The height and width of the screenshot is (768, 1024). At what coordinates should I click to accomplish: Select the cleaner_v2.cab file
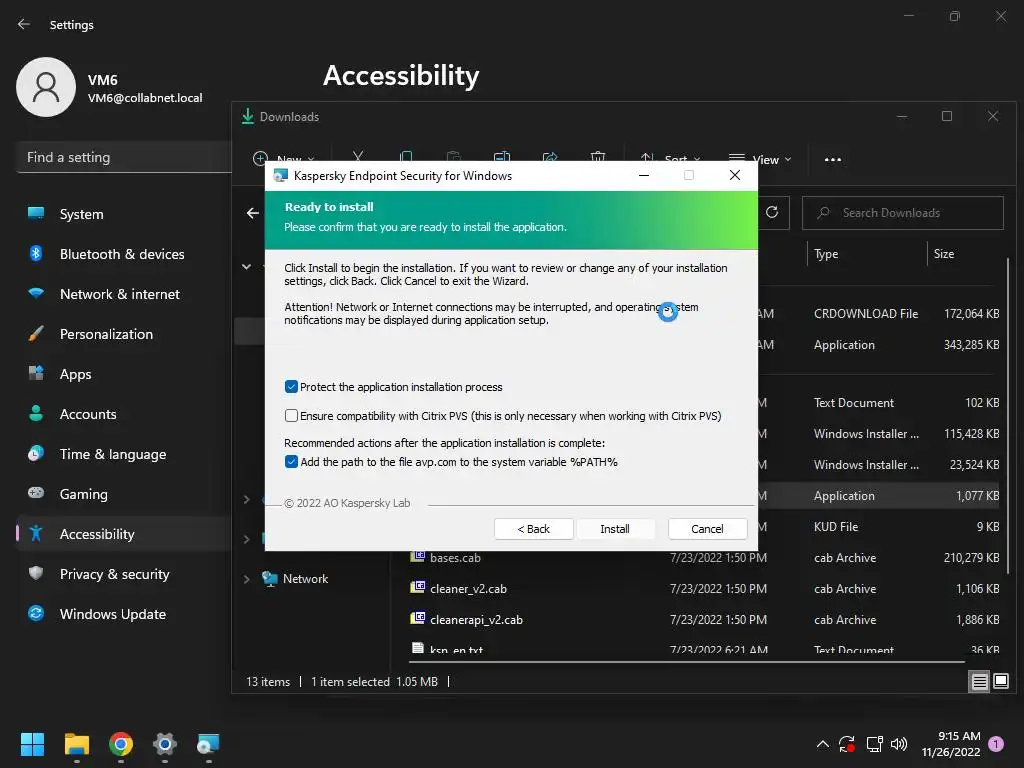(x=468, y=588)
